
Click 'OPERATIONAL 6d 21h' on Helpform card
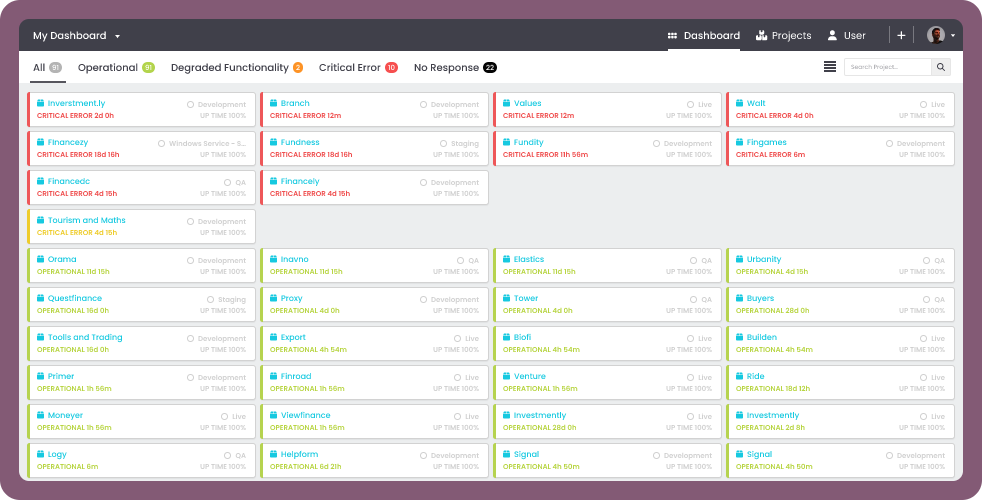click(306, 467)
